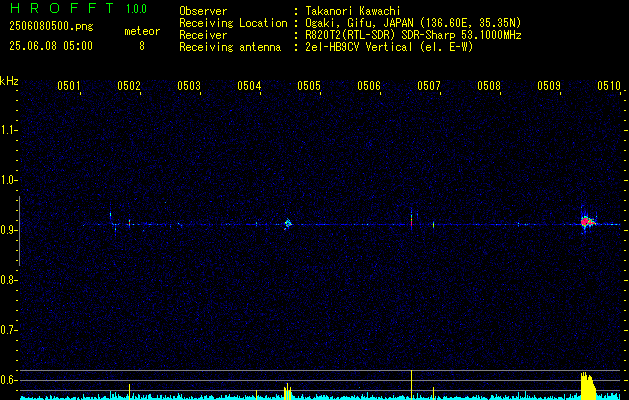
Task: Click the Observer label
Action: tap(203, 11)
